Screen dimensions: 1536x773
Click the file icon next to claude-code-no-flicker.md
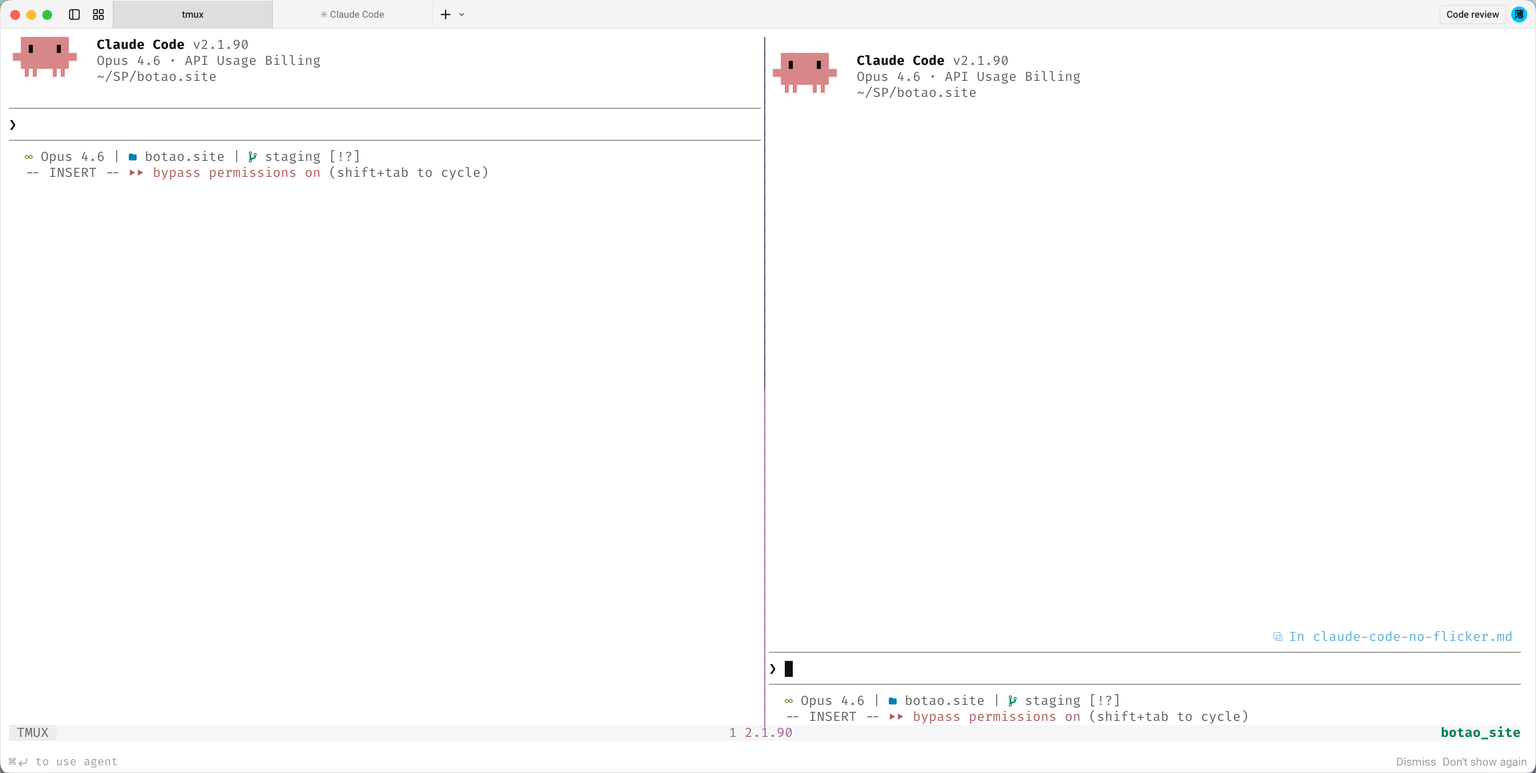[1278, 636]
